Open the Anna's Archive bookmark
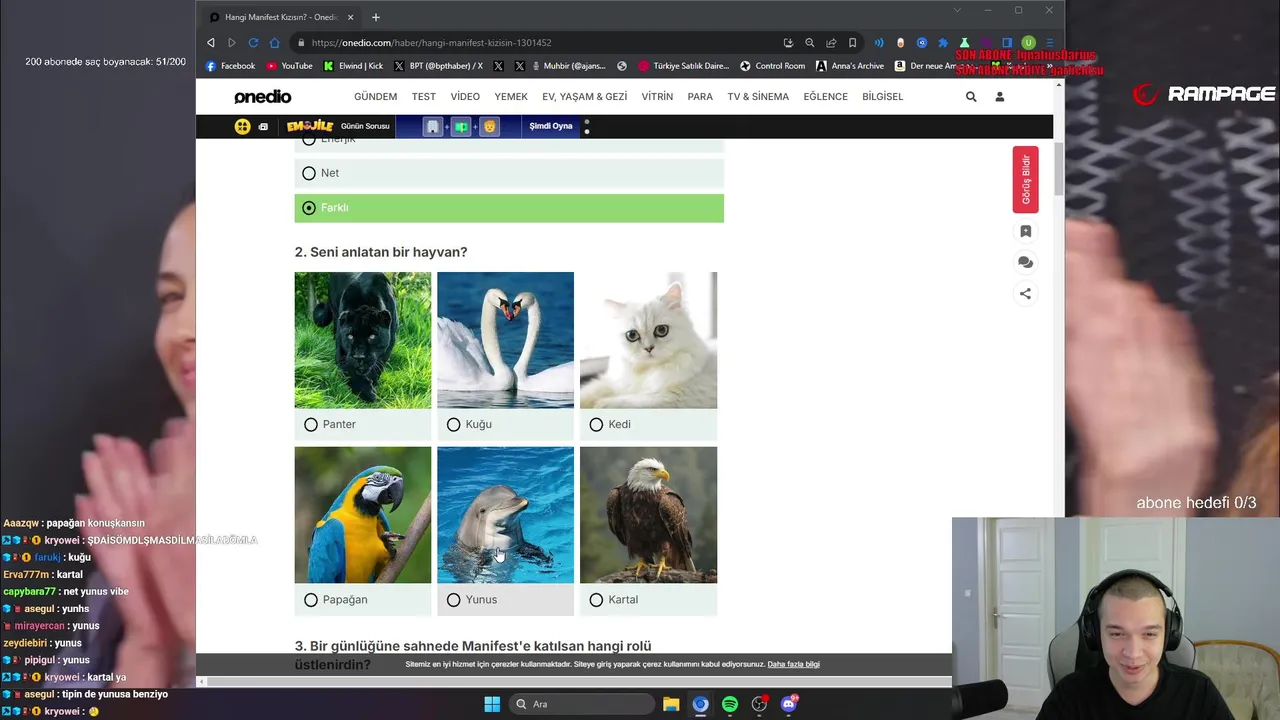Screen dimensions: 1280x720 point(850,66)
